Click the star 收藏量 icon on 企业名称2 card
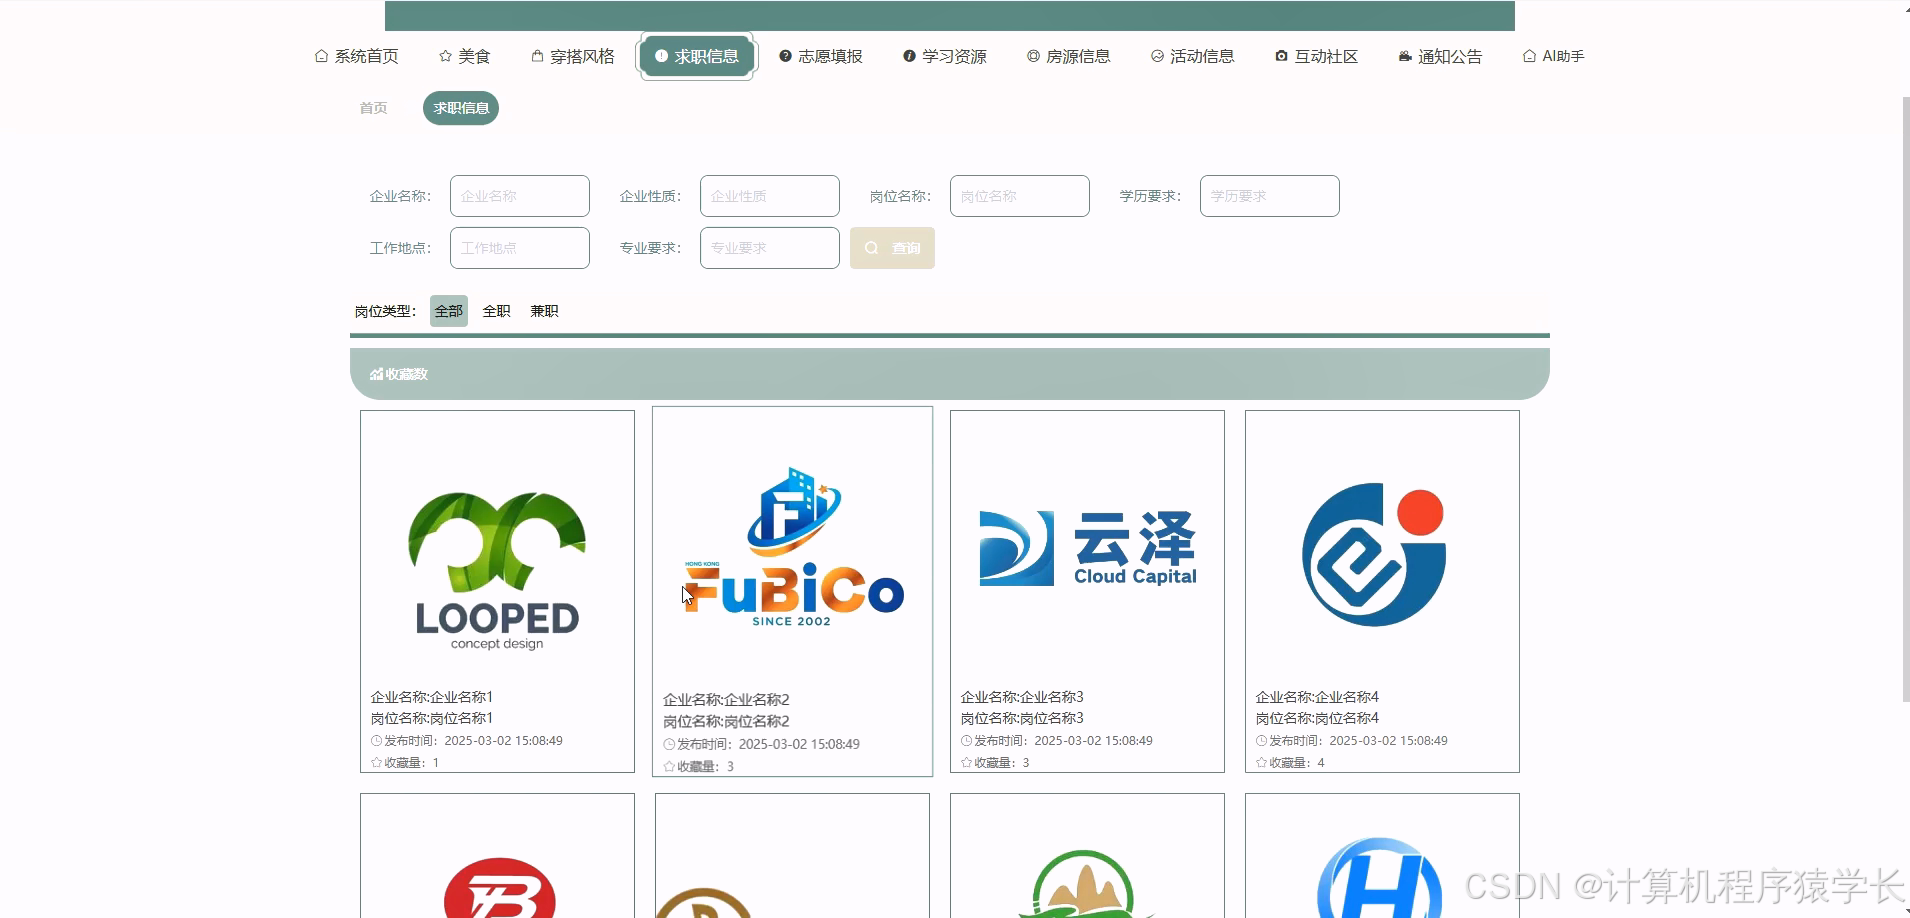The height and width of the screenshot is (918, 1910). (670, 766)
